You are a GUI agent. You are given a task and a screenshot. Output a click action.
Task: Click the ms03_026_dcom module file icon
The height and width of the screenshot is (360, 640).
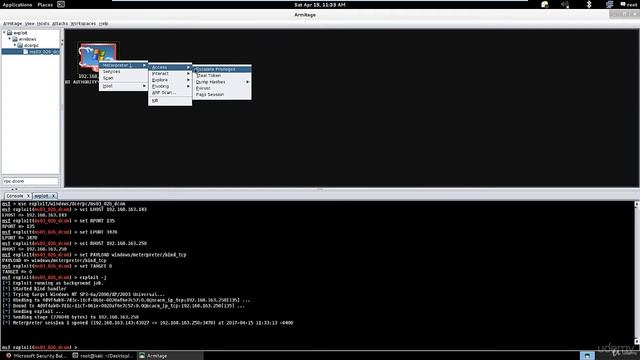click(26, 52)
